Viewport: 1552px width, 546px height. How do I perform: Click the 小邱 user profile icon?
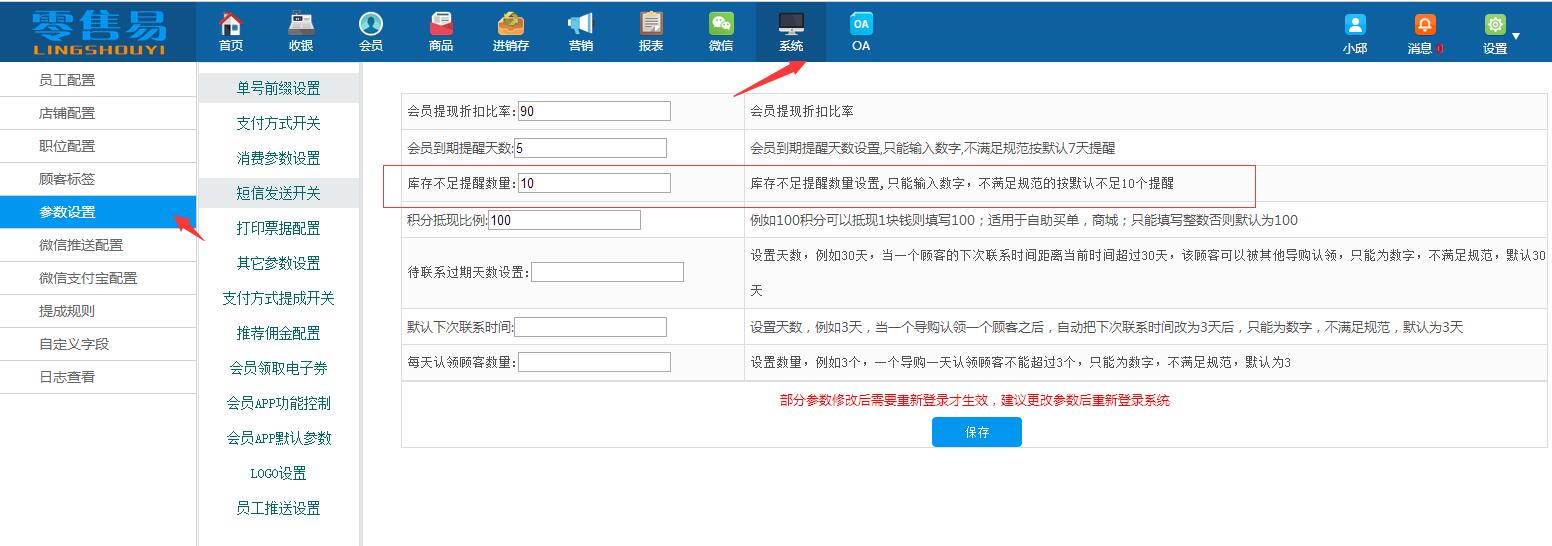click(x=1355, y=25)
